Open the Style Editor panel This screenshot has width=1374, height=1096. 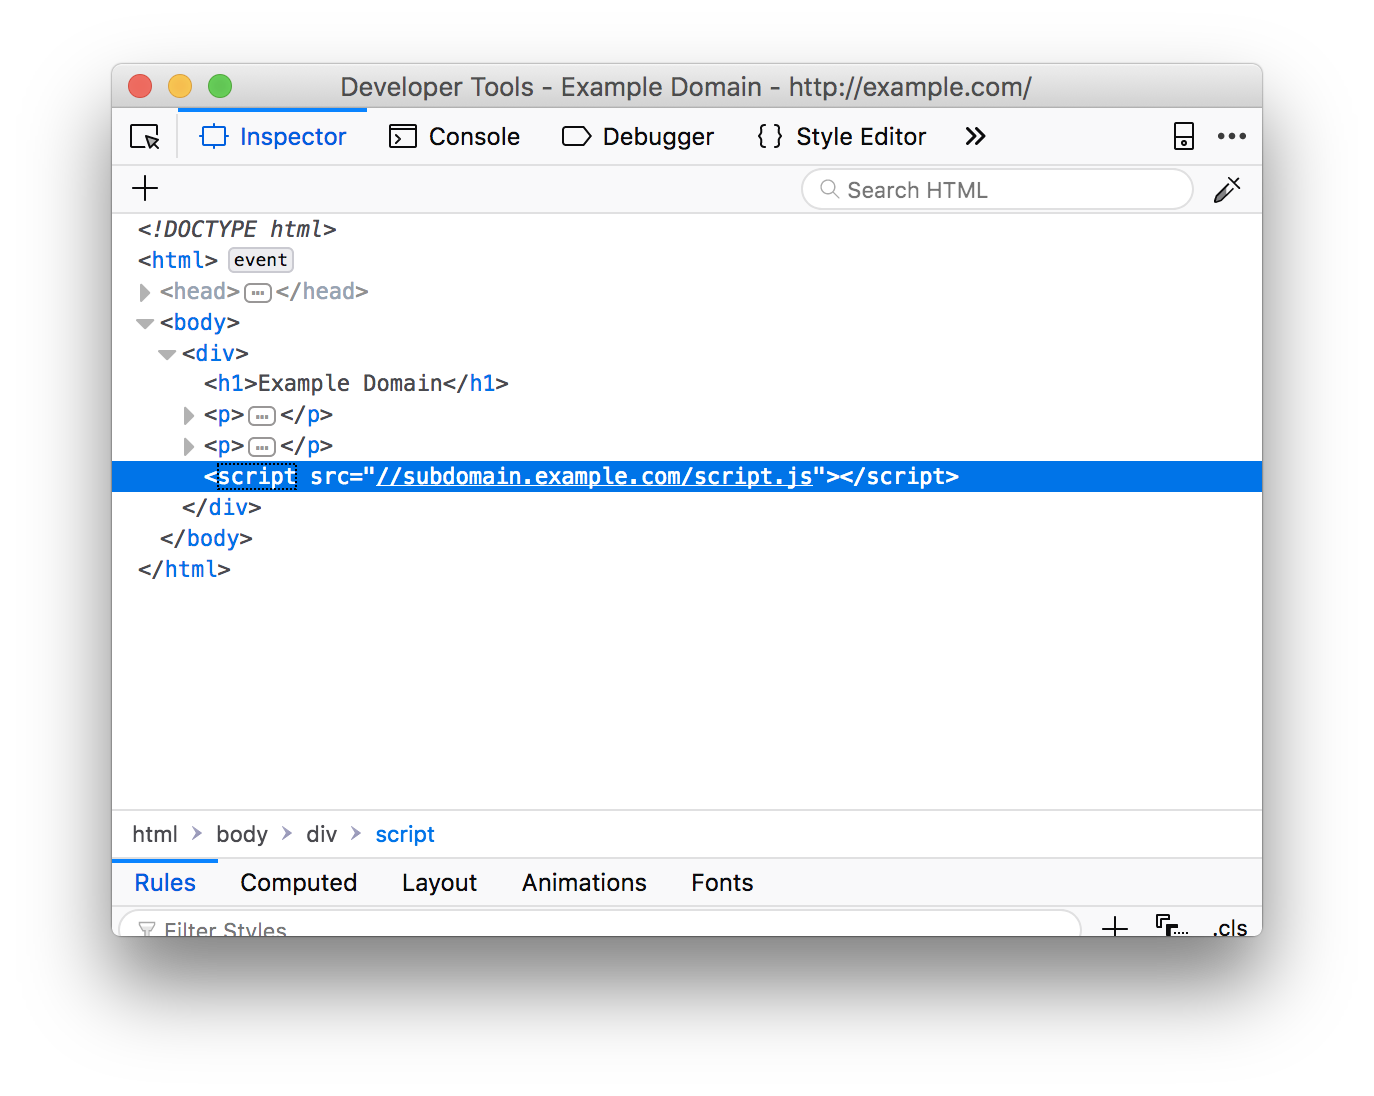pos(842,137)
